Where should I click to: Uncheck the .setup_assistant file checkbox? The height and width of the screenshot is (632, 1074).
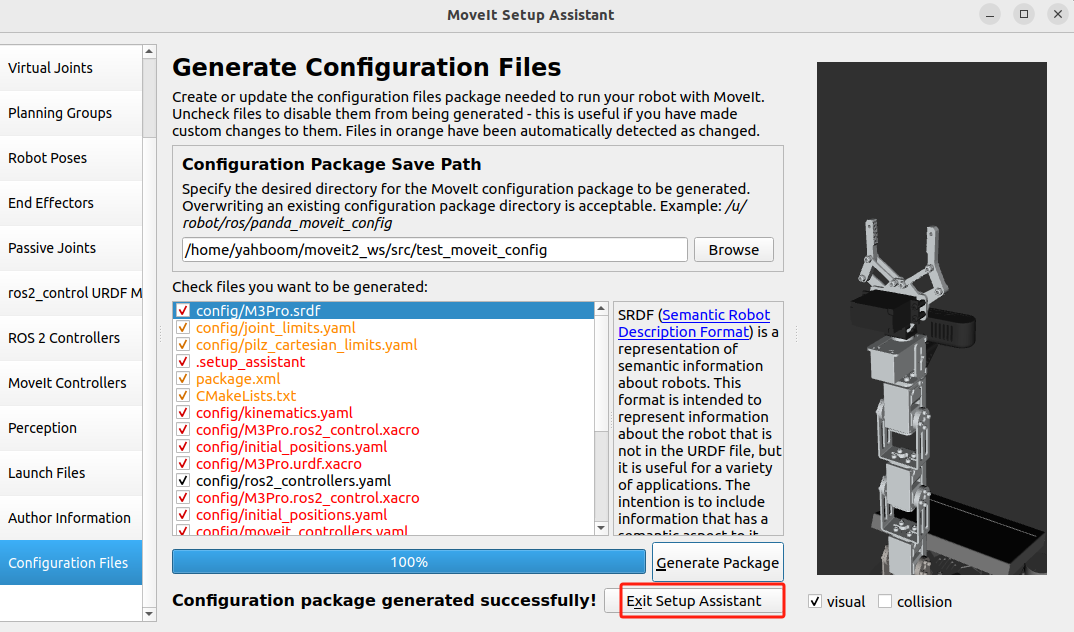pyautogui.click(x=183, y=362)
